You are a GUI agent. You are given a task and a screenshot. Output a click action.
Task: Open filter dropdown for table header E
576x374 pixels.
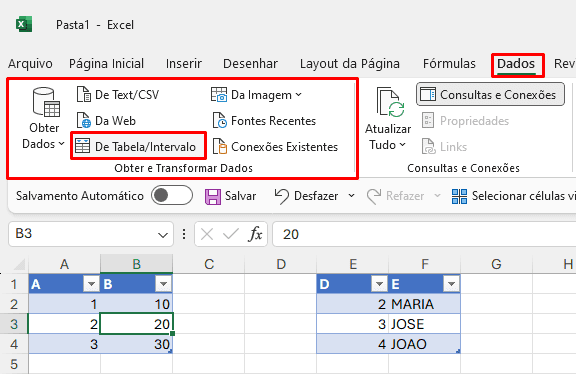451,284
